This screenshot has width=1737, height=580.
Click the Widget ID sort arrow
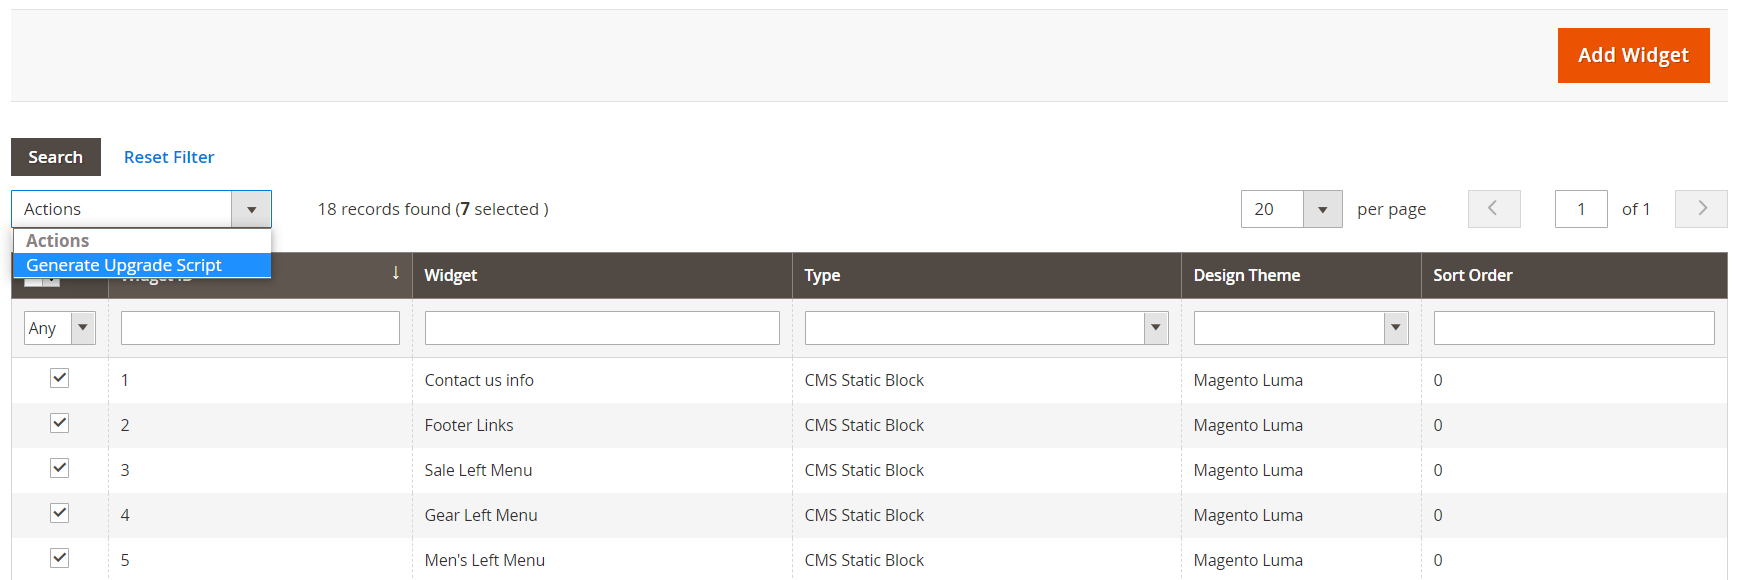click(x=396, y=273)
